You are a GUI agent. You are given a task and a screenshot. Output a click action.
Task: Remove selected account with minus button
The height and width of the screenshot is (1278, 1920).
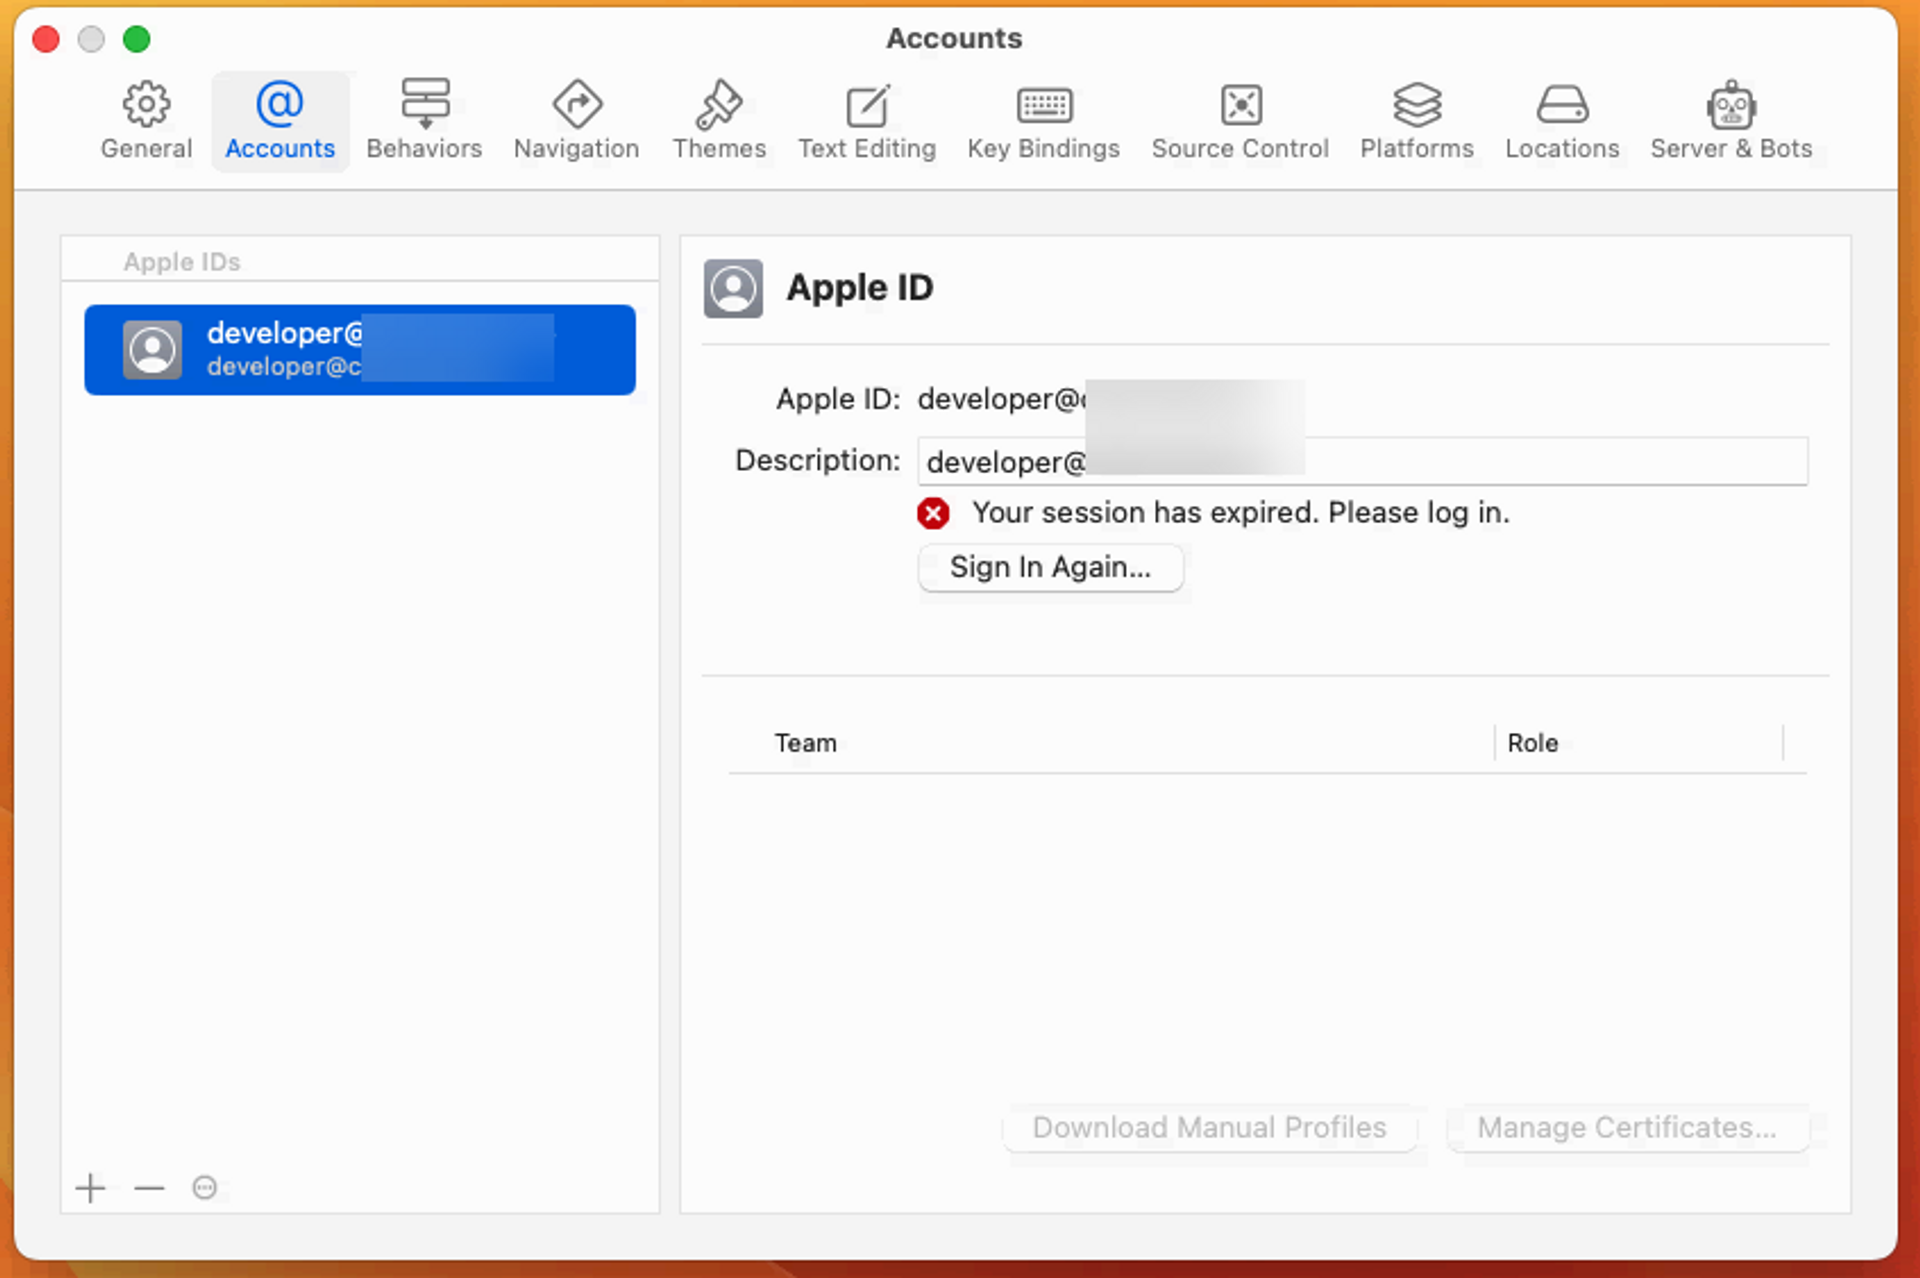[x=149, y=1188]
